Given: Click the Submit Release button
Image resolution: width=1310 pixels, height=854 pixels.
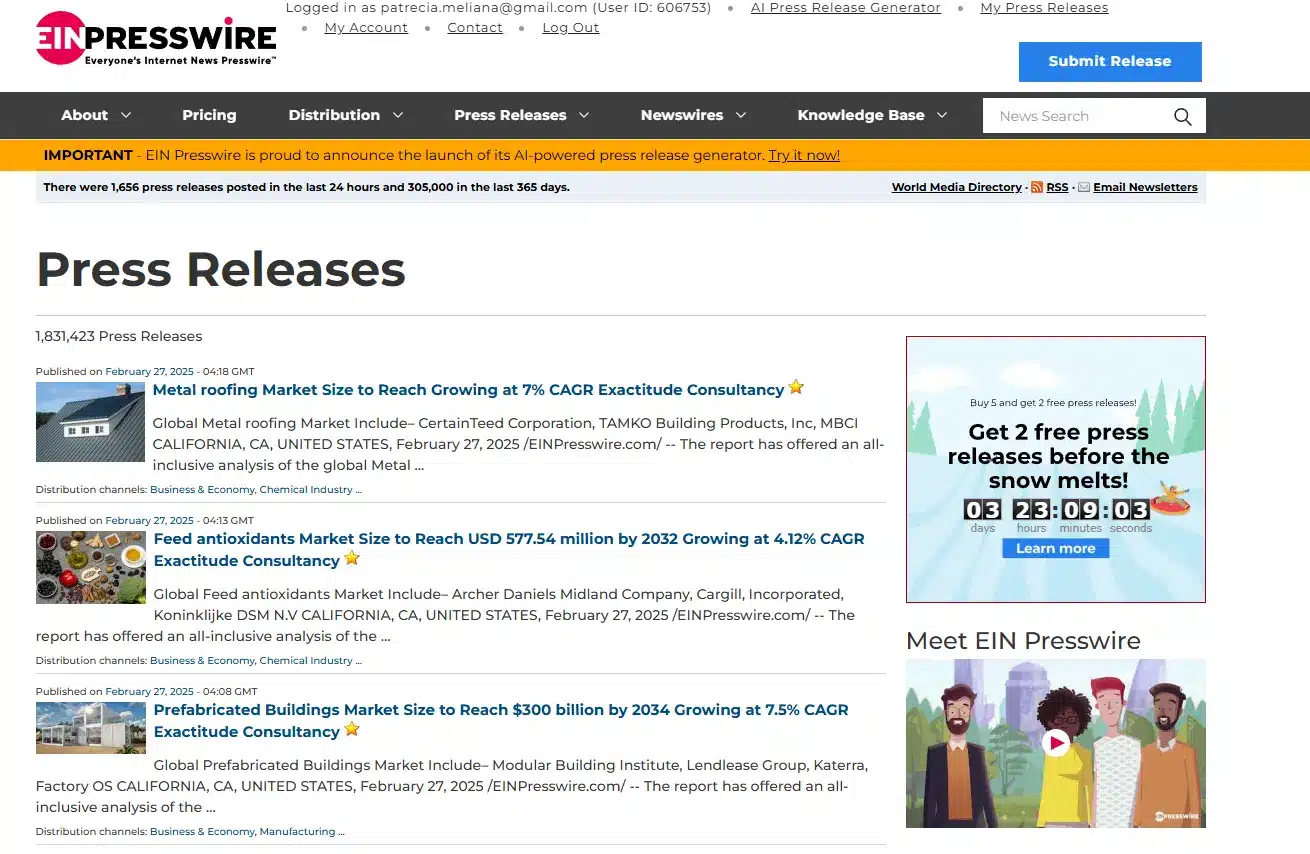Looking at the screenshot, I should (1110, 61).
